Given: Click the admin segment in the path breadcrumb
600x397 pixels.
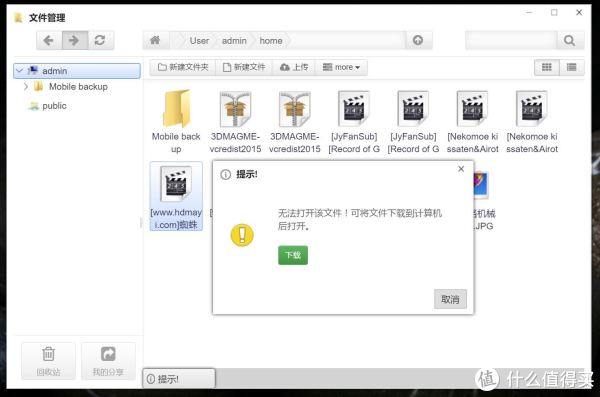Looking at the screenshot, I should 234,41.
